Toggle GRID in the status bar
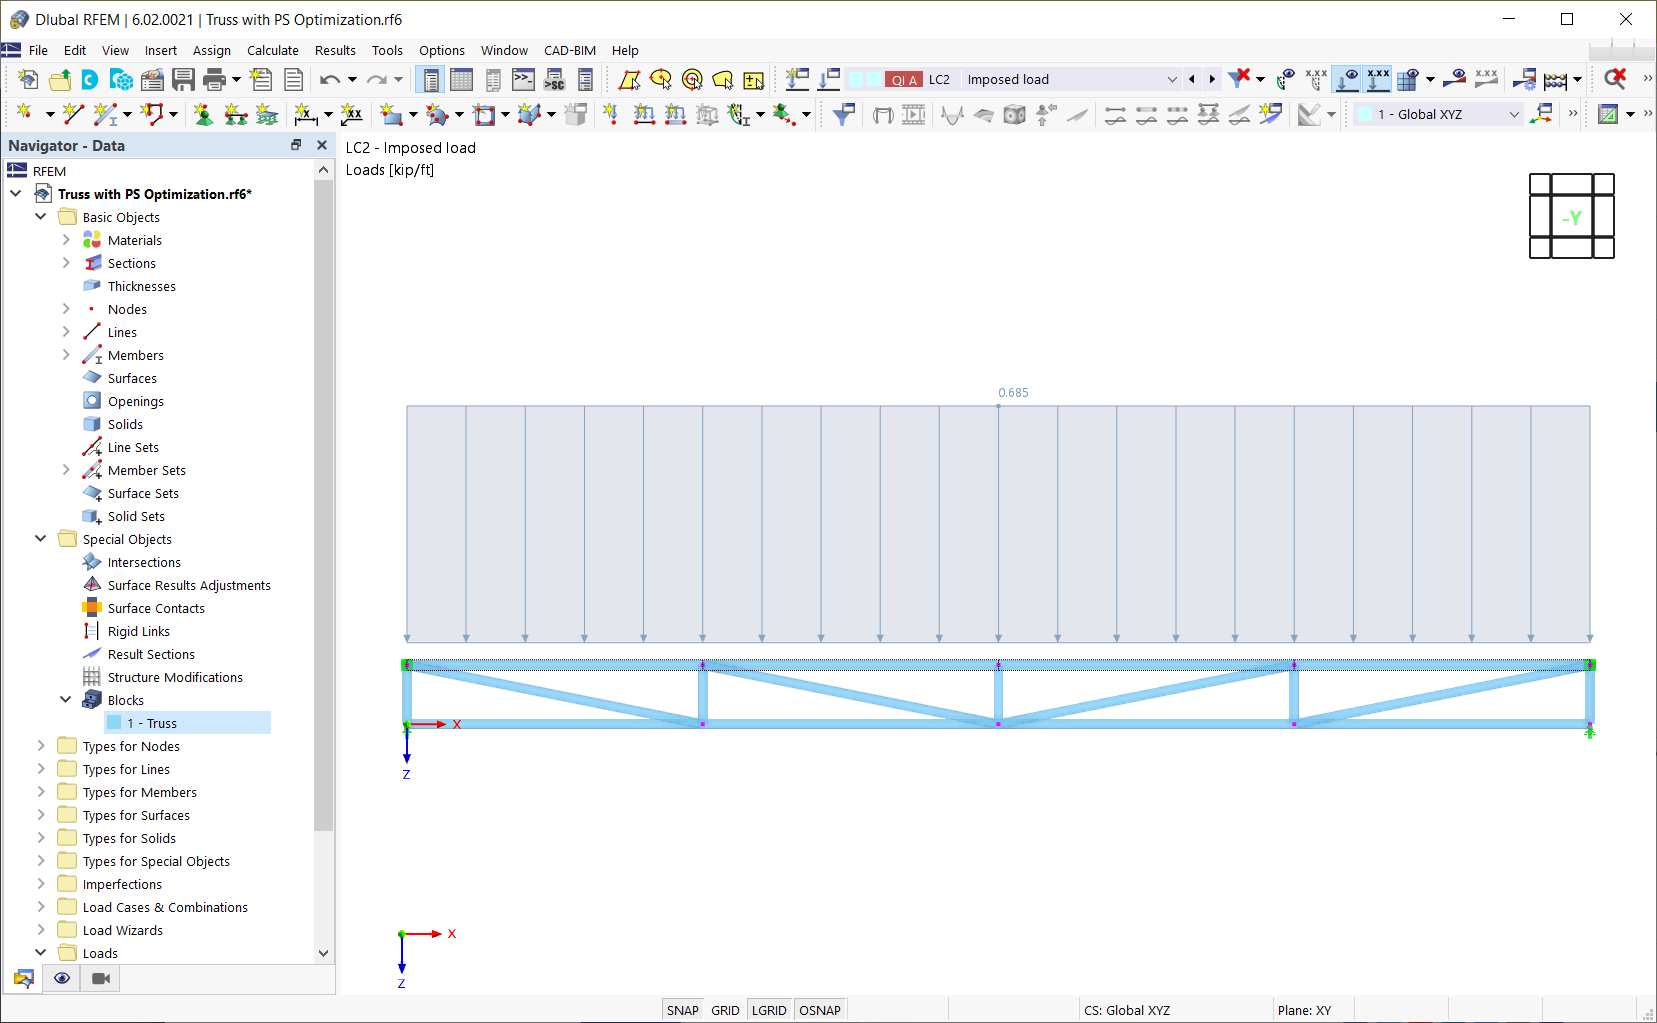 click(x=725, y=1010)
